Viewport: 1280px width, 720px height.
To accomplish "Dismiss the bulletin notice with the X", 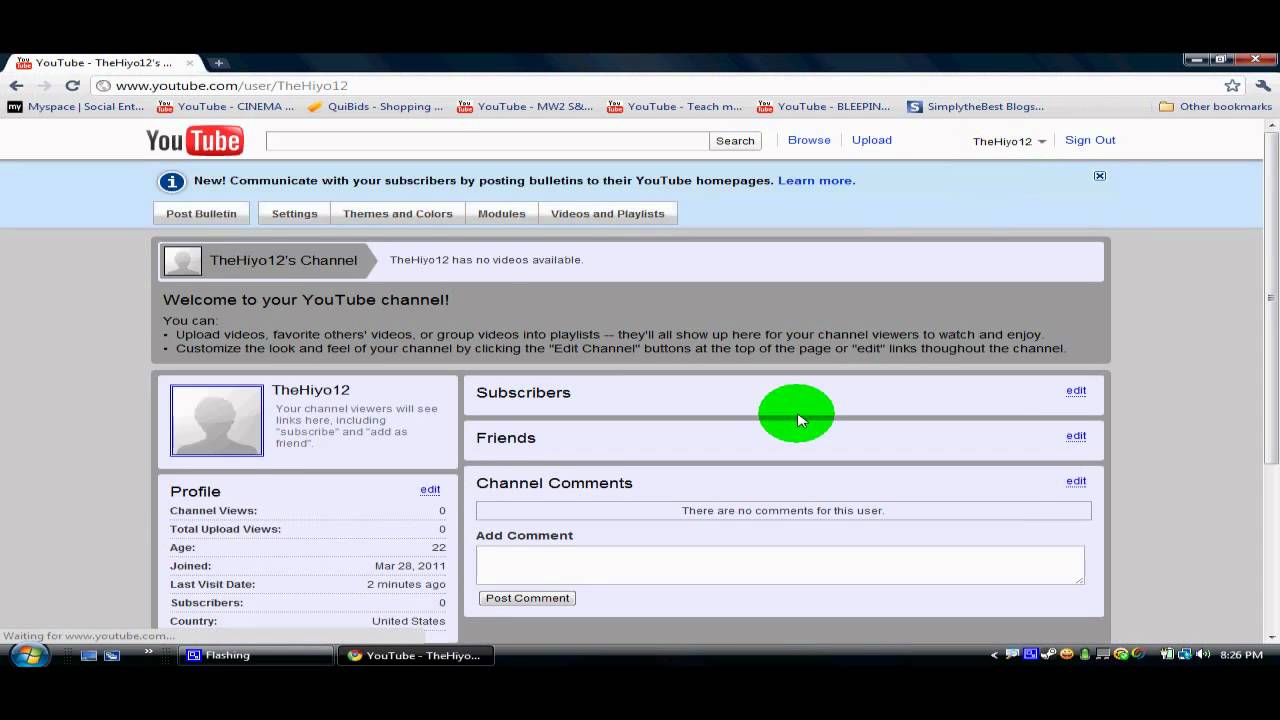I will pos(1100,176).
